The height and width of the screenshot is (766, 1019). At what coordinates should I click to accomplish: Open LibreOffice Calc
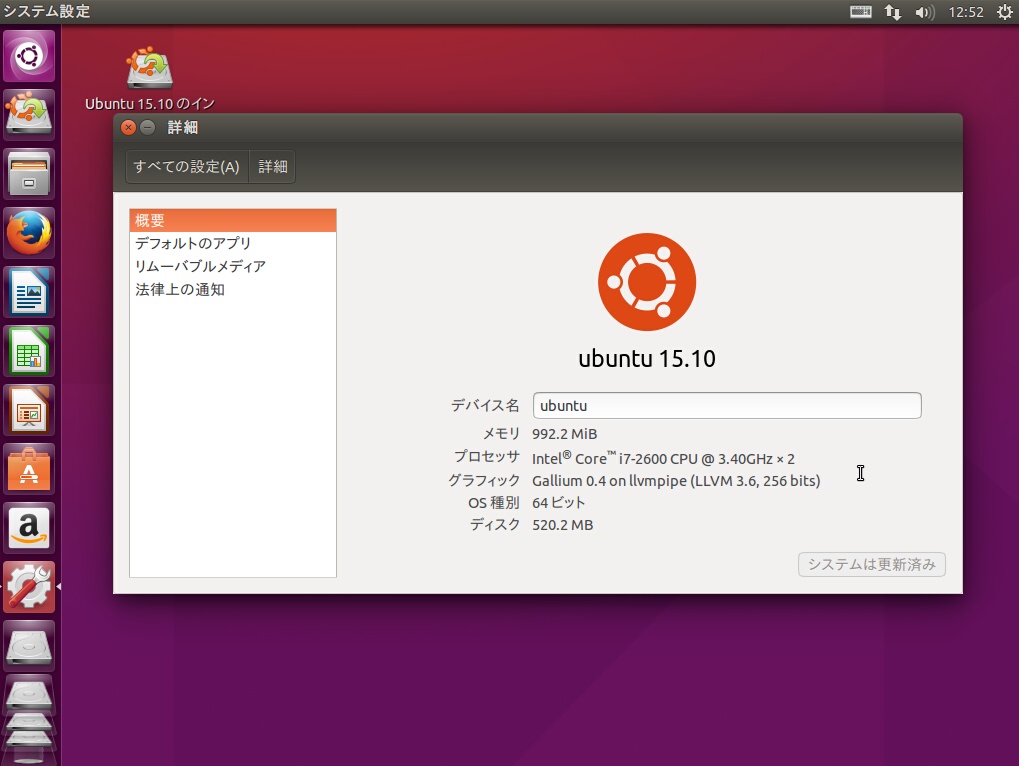click(27, 351)
